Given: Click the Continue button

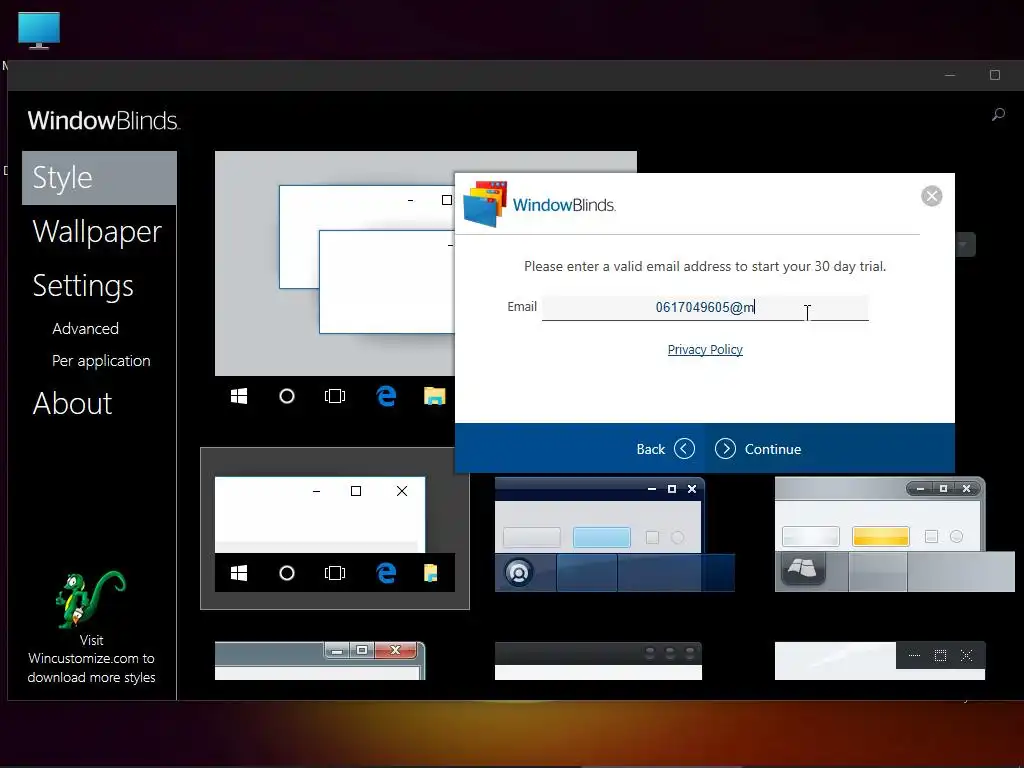Looking at the screenshot, I should (x=758, y=449).
